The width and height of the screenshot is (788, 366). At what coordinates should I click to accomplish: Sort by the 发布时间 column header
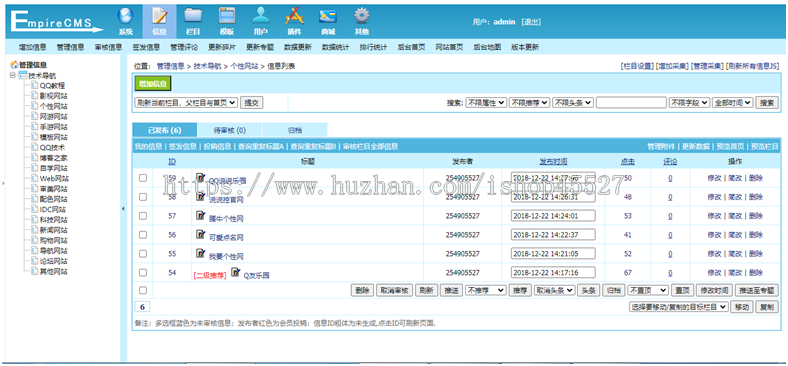pyautogui.click(x=553, y=161)
